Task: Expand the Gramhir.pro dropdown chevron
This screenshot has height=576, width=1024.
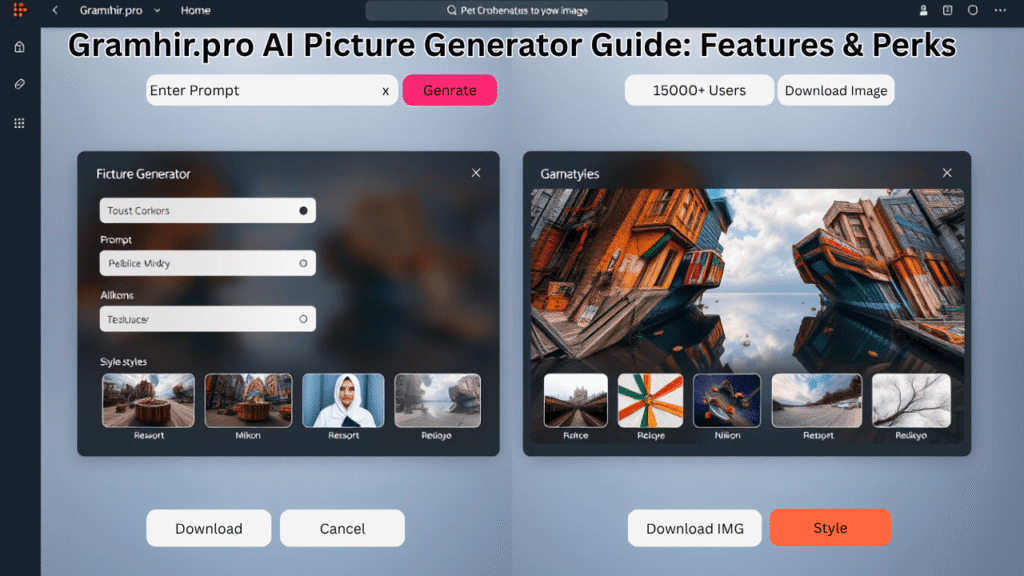Action: click(157, 10)
